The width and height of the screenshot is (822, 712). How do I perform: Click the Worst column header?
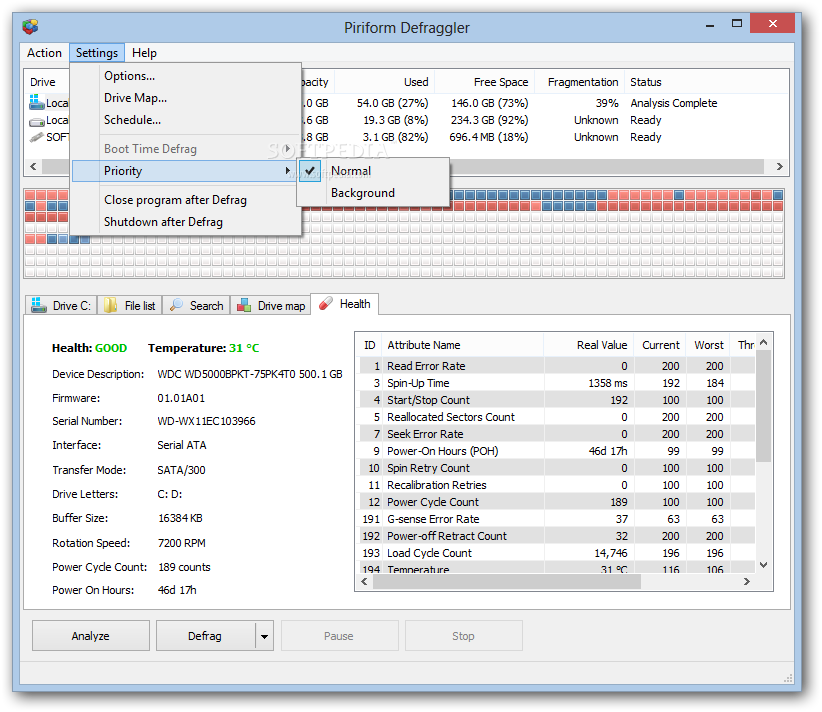(x=706, y=345)
